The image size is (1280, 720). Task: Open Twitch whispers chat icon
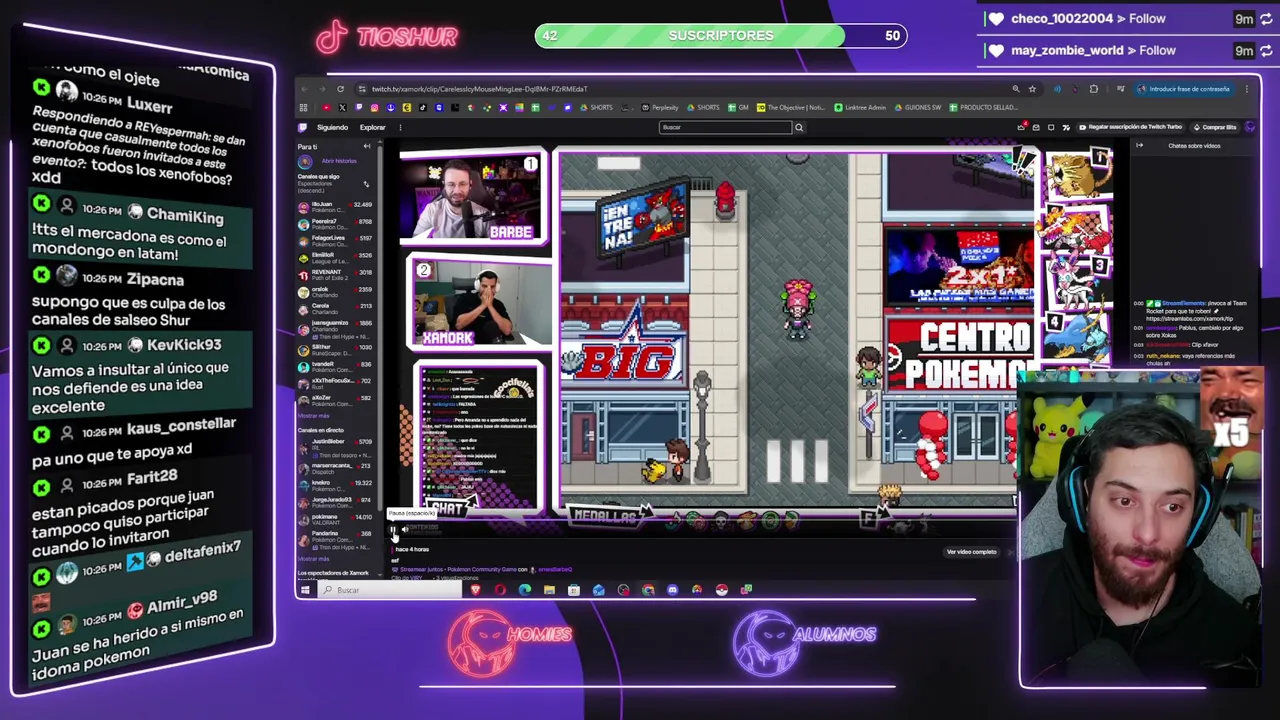tap(1051, 127)
